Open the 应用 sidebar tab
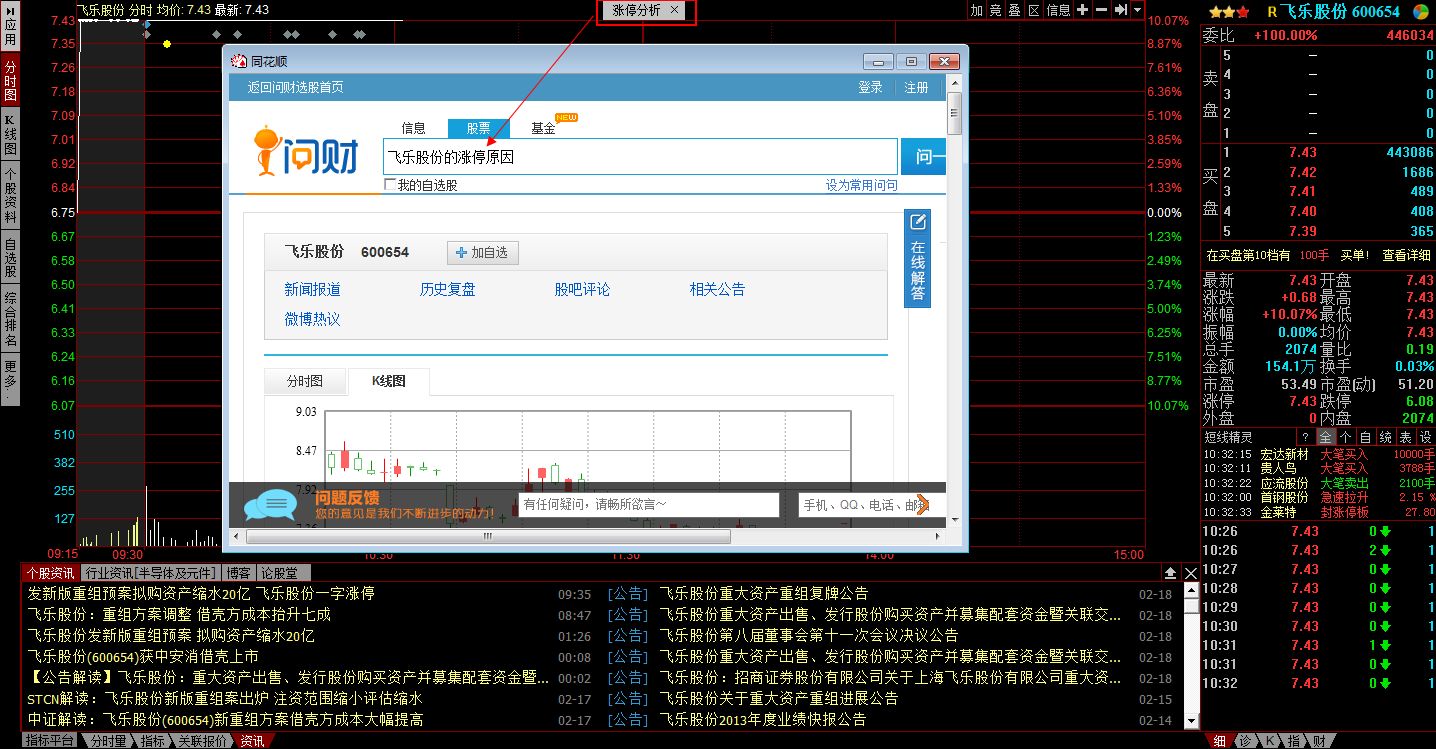1436x749 pixels. coord(10,27)
